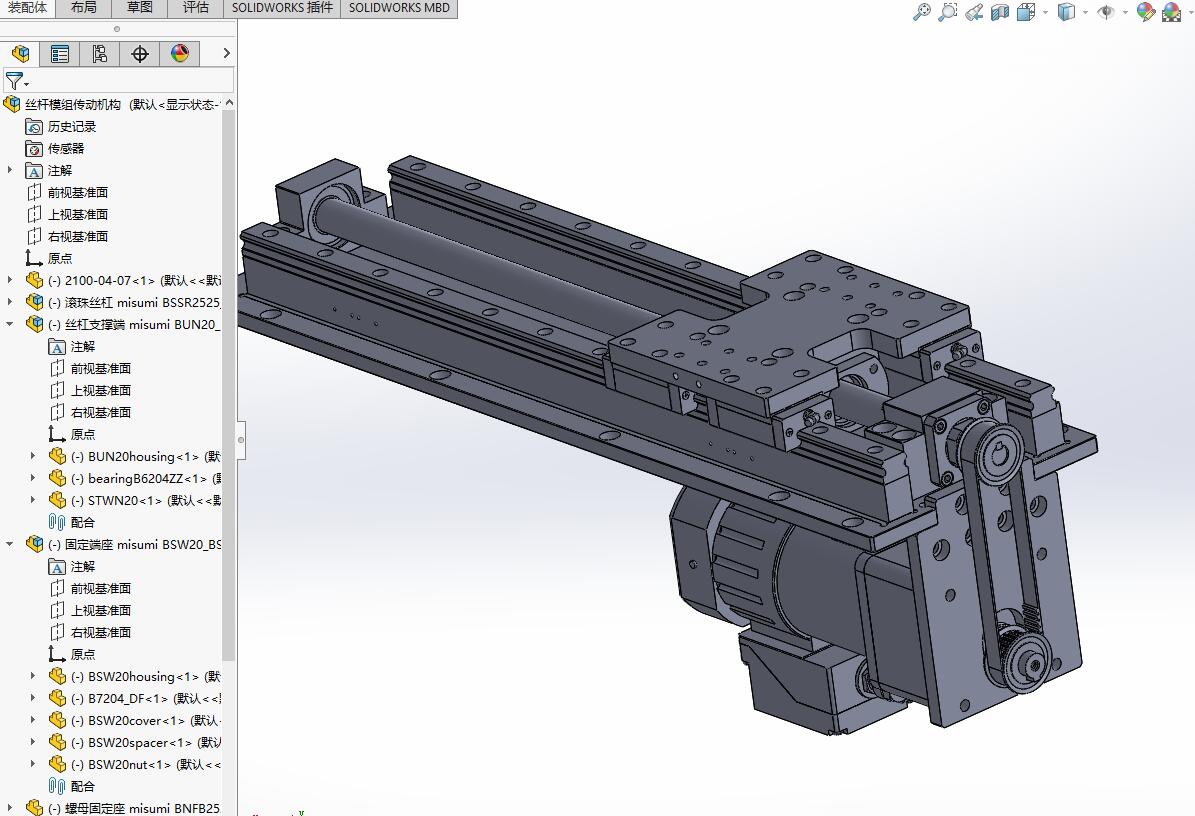Select the top-level 原点 origin
1195x816 pixels.
(59, 259)
